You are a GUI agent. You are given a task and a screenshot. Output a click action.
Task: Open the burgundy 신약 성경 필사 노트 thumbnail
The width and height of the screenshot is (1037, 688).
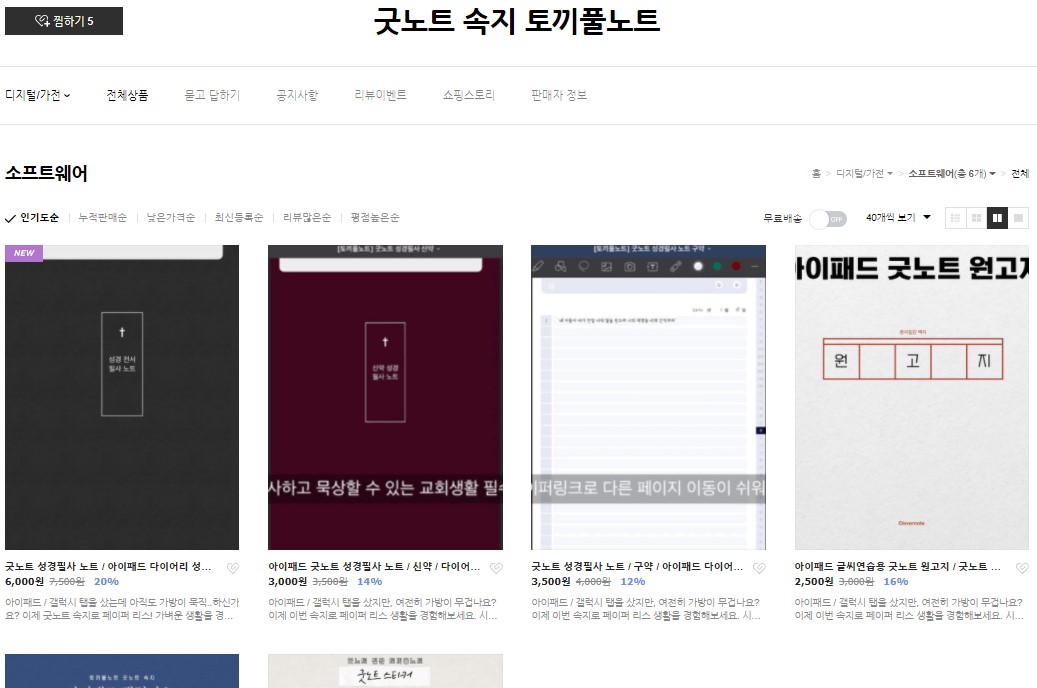pos(385,398)
